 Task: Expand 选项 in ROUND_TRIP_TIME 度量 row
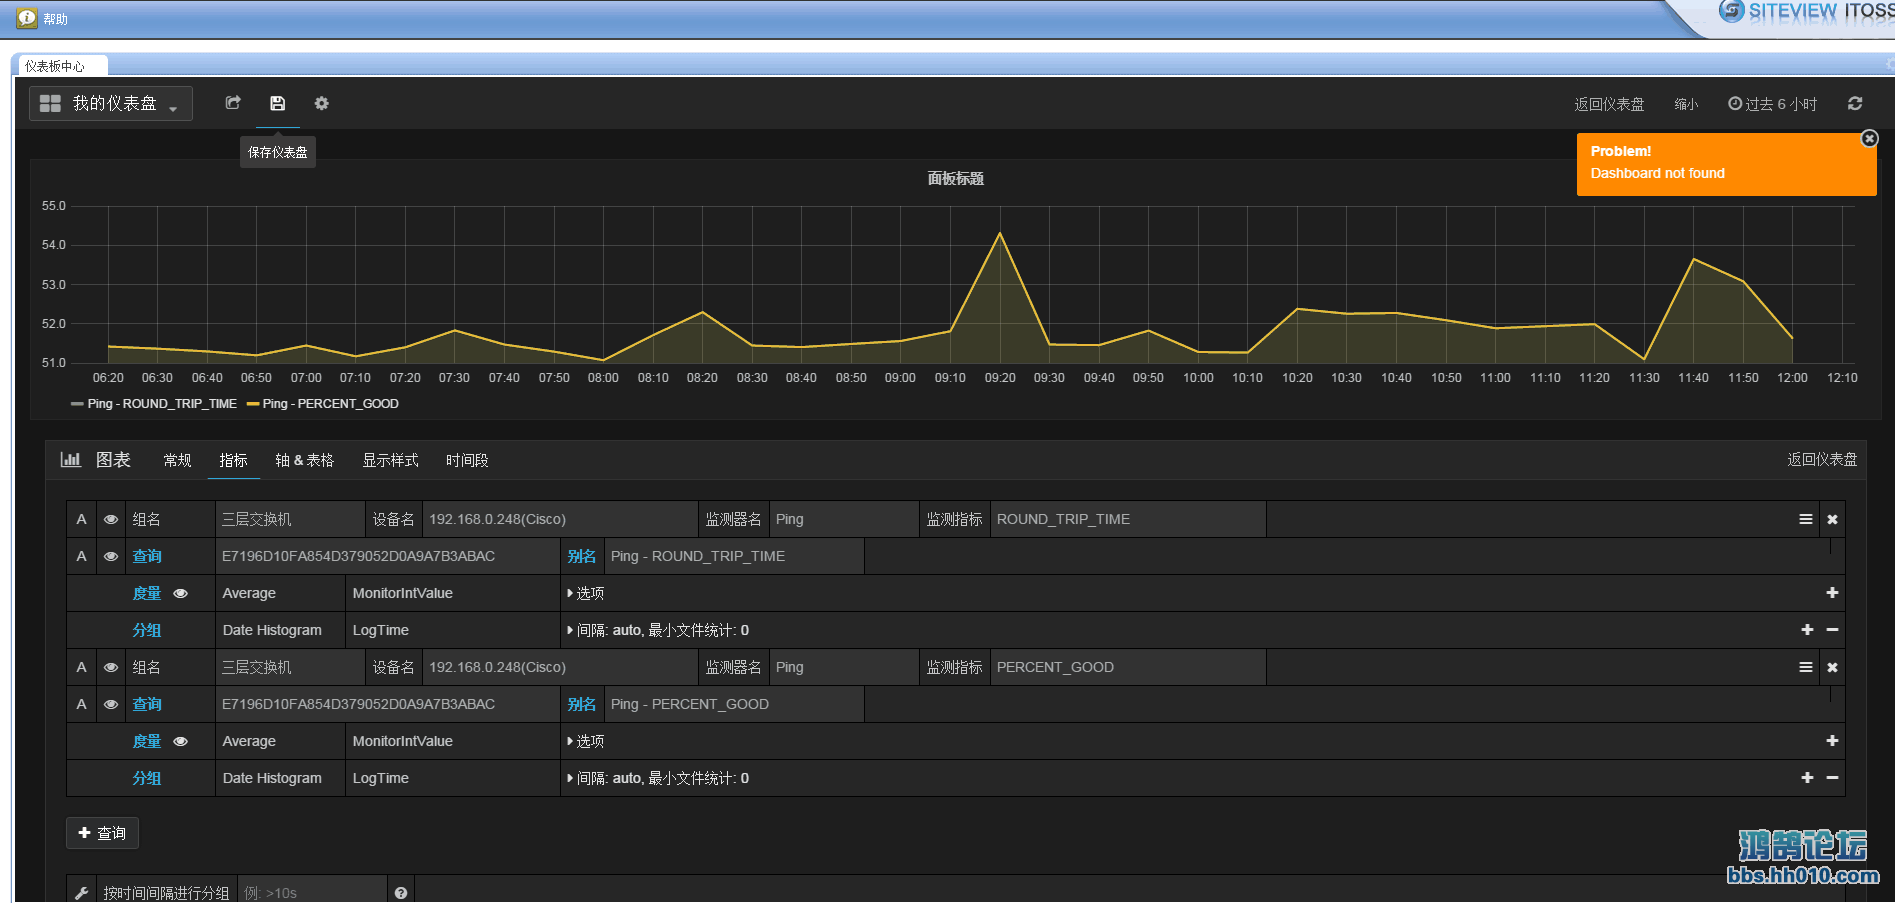pos(586,593)
